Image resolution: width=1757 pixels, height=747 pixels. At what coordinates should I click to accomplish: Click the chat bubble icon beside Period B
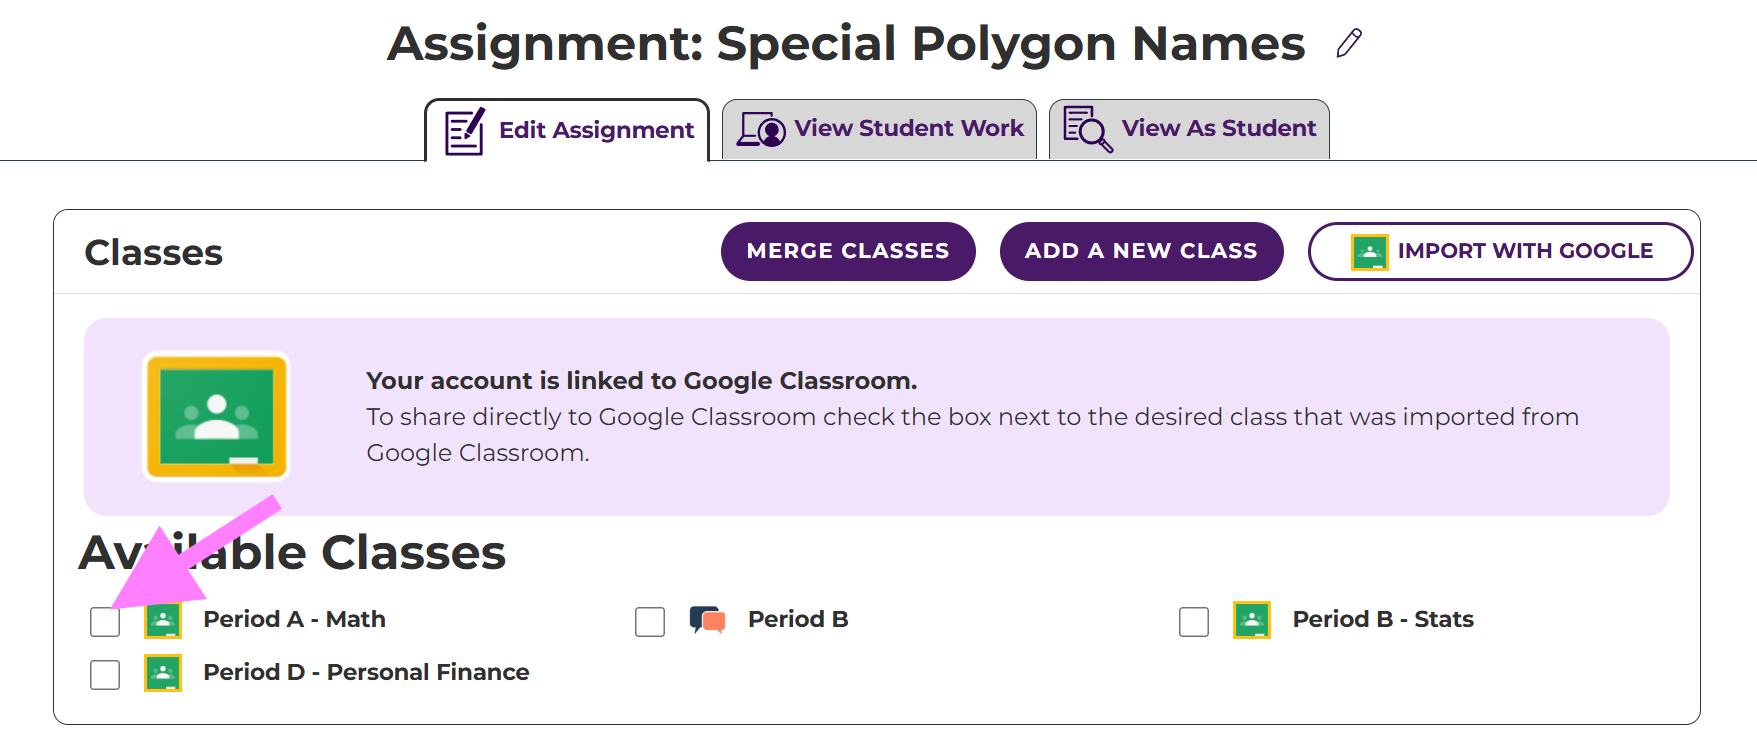tap(707, 620)
